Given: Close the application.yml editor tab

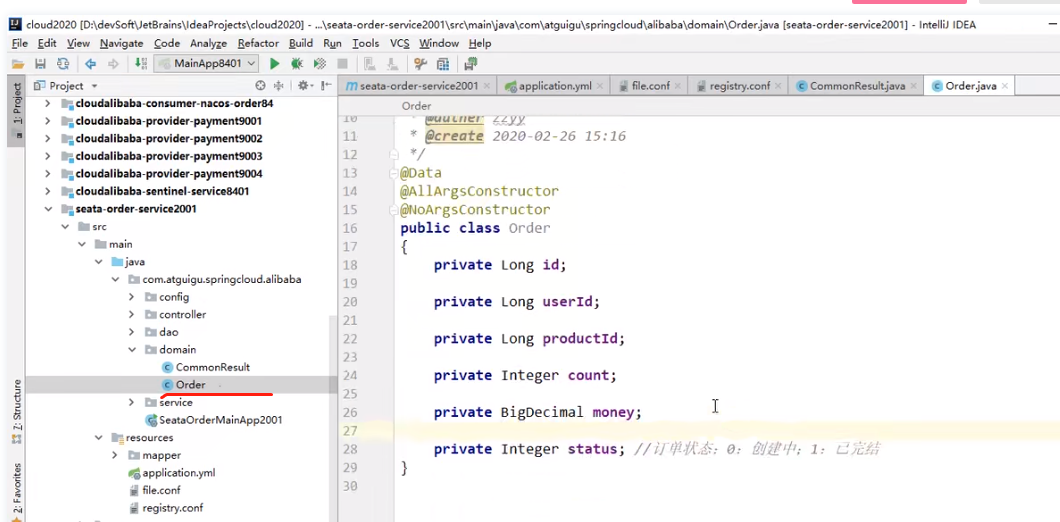Looking at the screenshot, I should tap(601, 86).
